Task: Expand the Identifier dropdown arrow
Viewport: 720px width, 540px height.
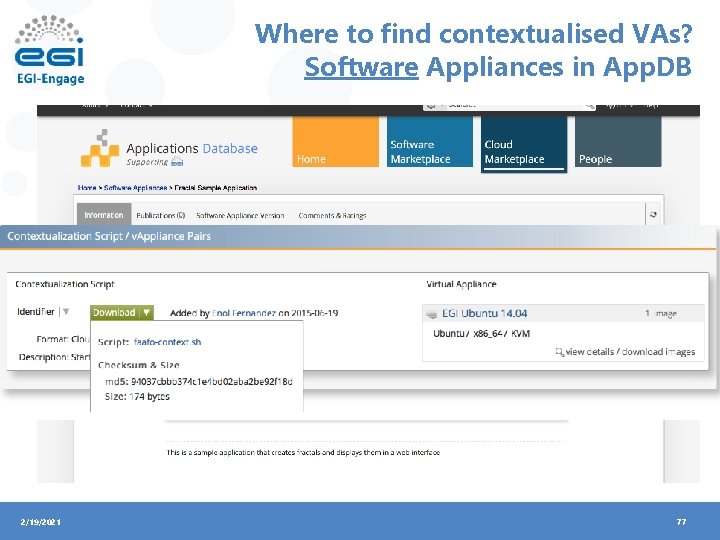Action: point(66,311)
